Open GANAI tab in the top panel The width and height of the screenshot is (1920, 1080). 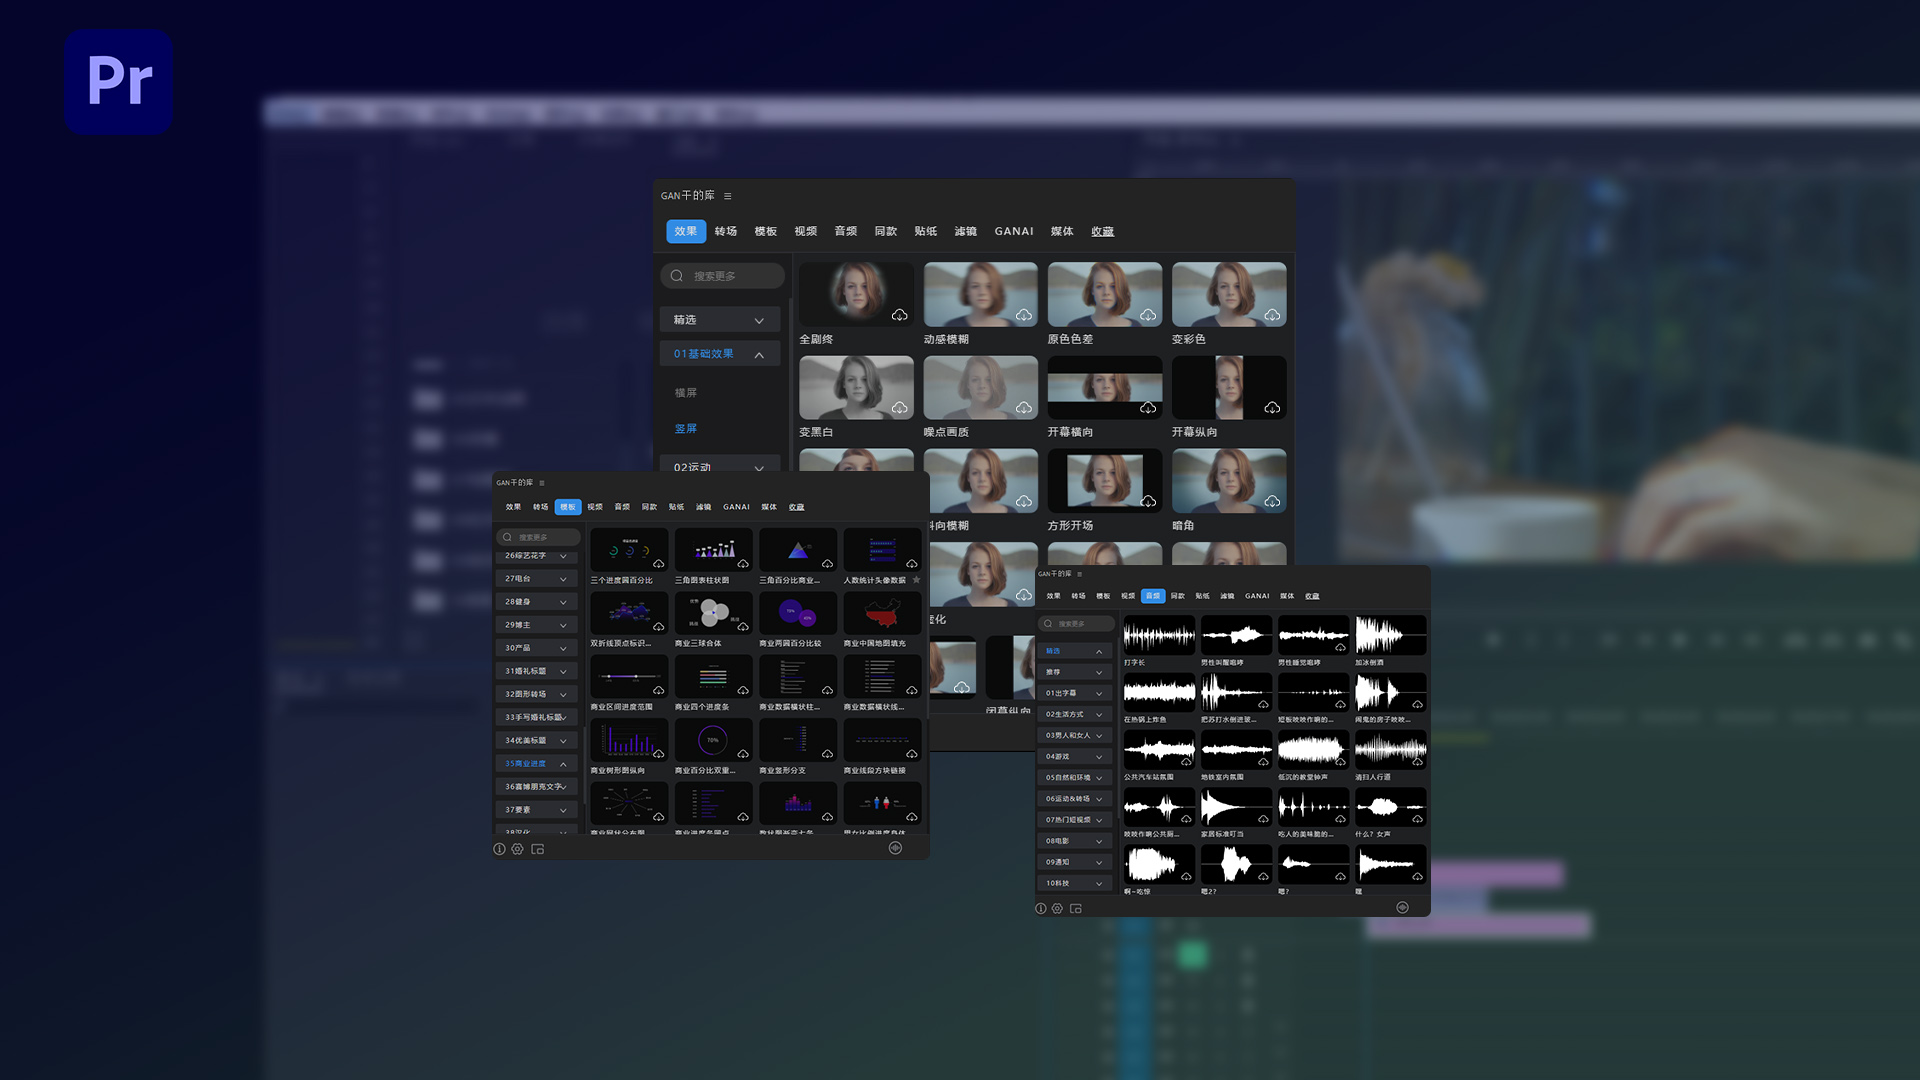(1013, 231)
